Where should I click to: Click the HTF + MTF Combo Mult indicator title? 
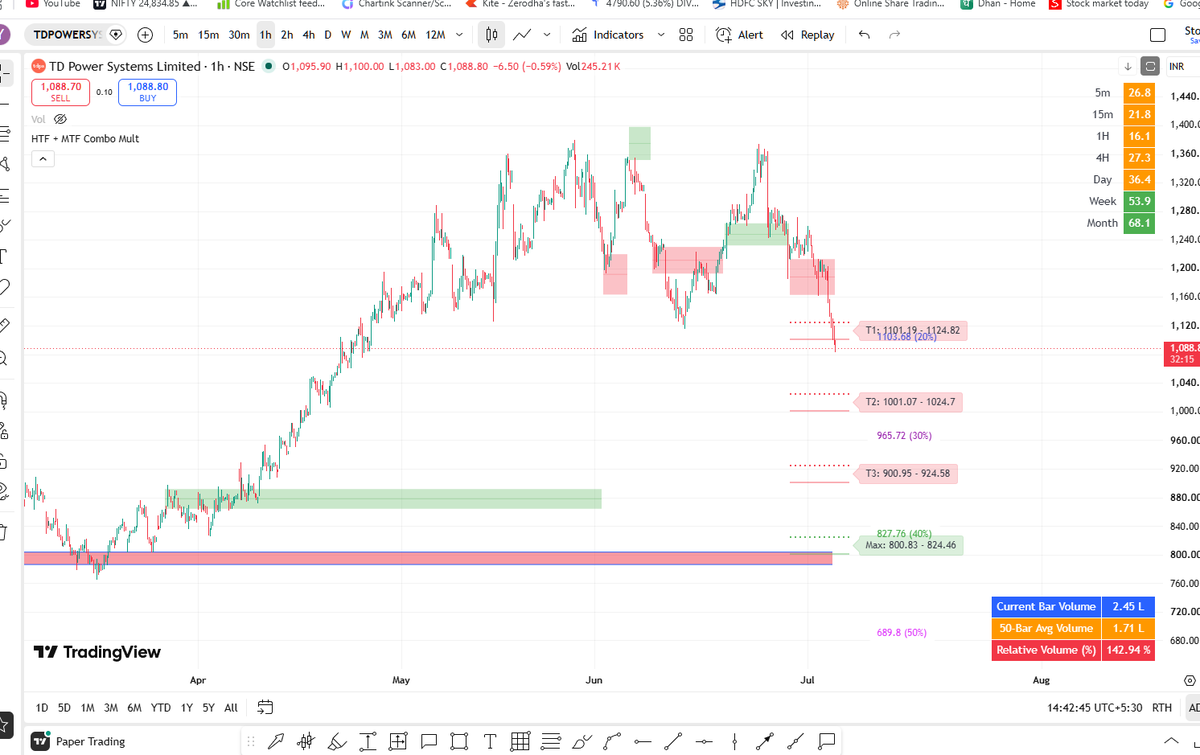(85, 139)
